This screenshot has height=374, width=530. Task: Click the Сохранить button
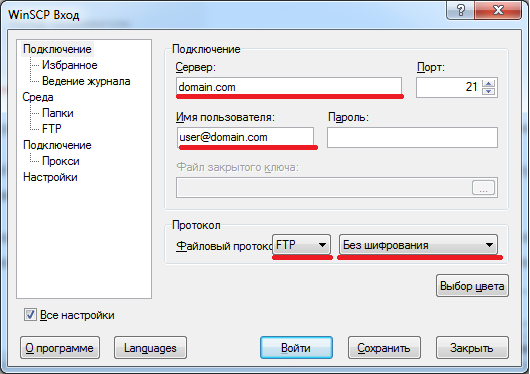click(x=384, y=348)
